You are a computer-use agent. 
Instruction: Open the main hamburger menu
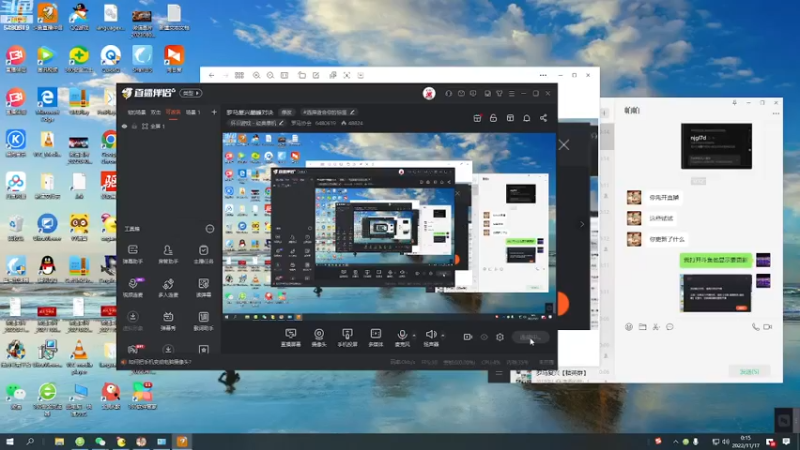pos(511,93)
